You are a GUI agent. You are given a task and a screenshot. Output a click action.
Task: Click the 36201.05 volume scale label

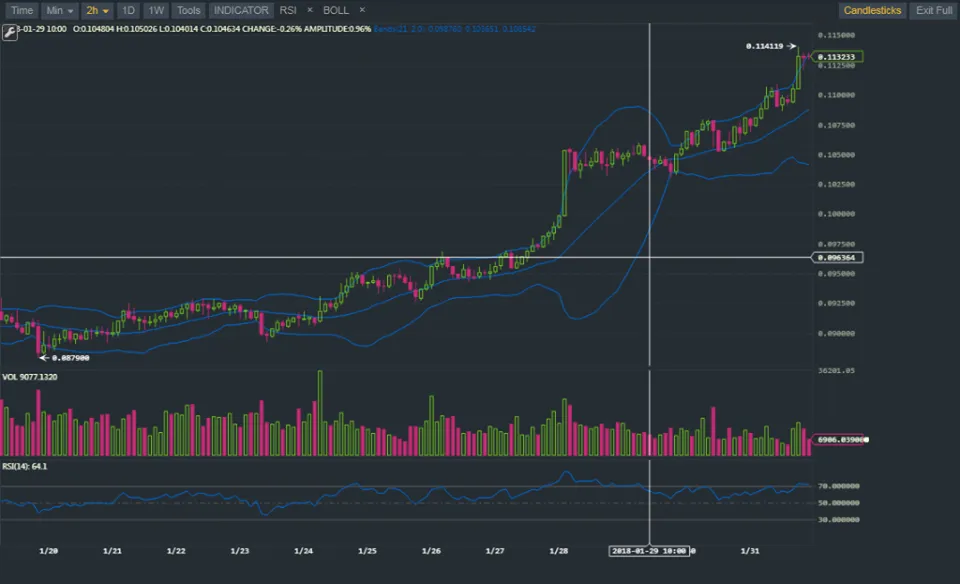(836, 370)
